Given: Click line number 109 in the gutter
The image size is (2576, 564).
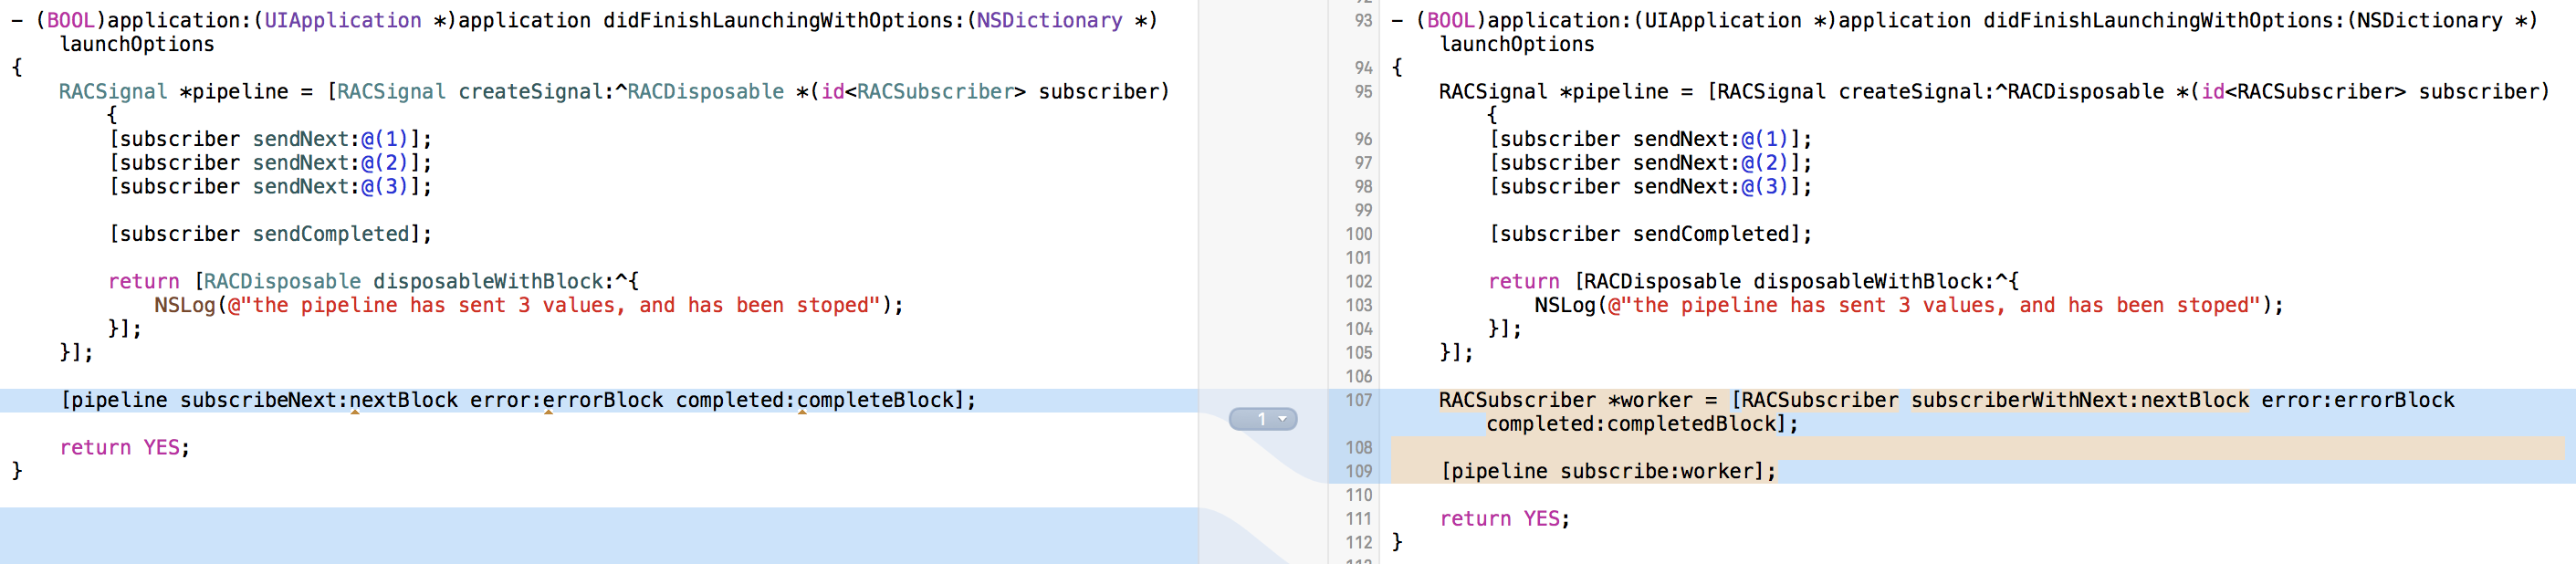Looking at the screenshot, I should point(1358,471).
